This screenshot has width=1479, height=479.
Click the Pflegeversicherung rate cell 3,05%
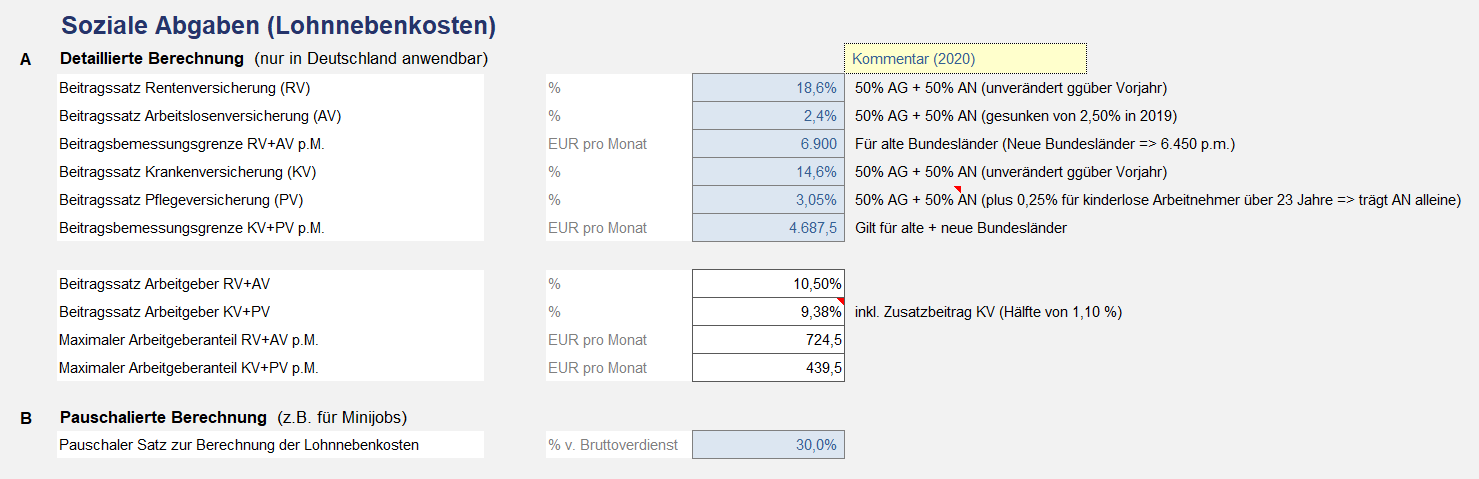click(768, 200)
